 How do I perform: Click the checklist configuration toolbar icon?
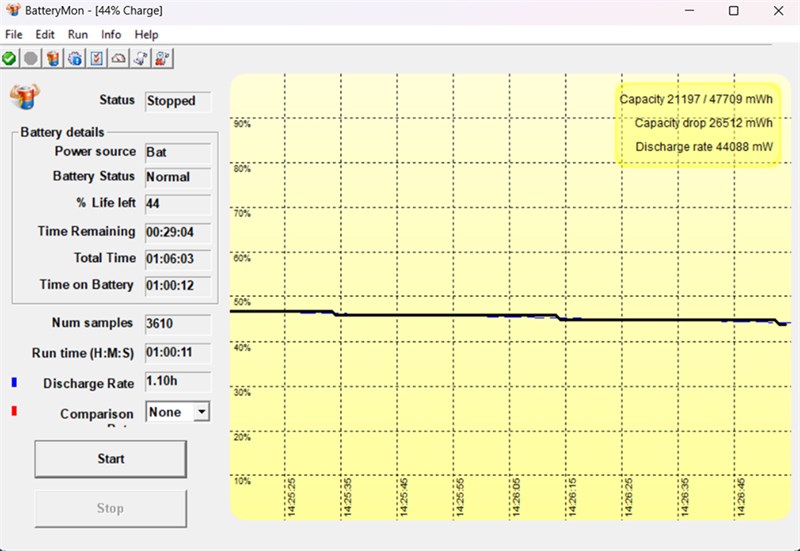pos(96,59)
